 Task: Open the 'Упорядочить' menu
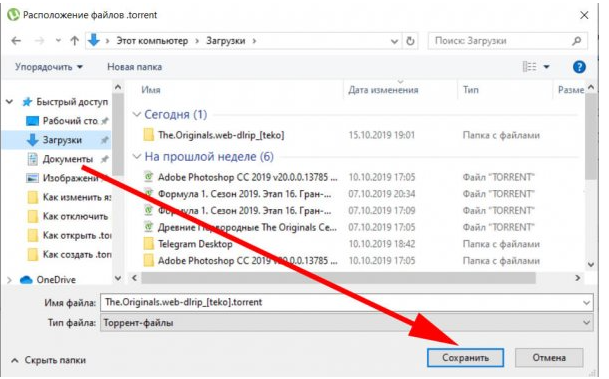pyautogui.click(x=49, y=67)
